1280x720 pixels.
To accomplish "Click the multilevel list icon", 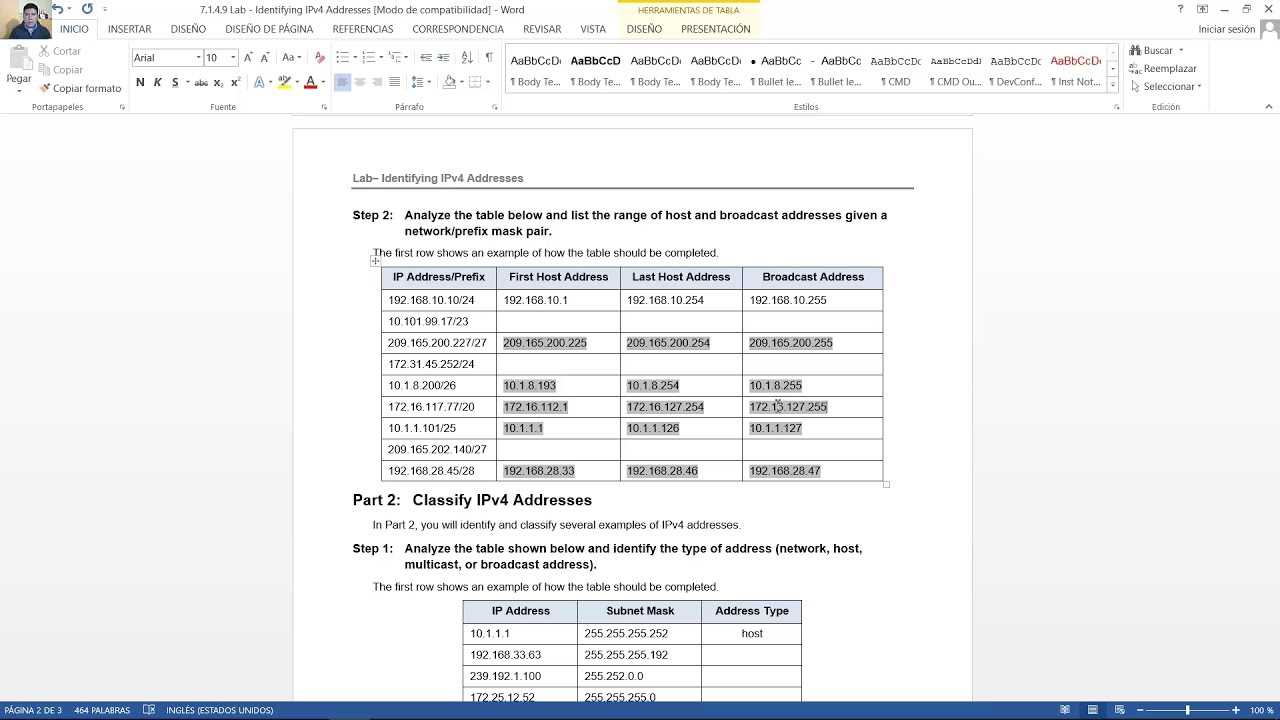I will 394,57.
